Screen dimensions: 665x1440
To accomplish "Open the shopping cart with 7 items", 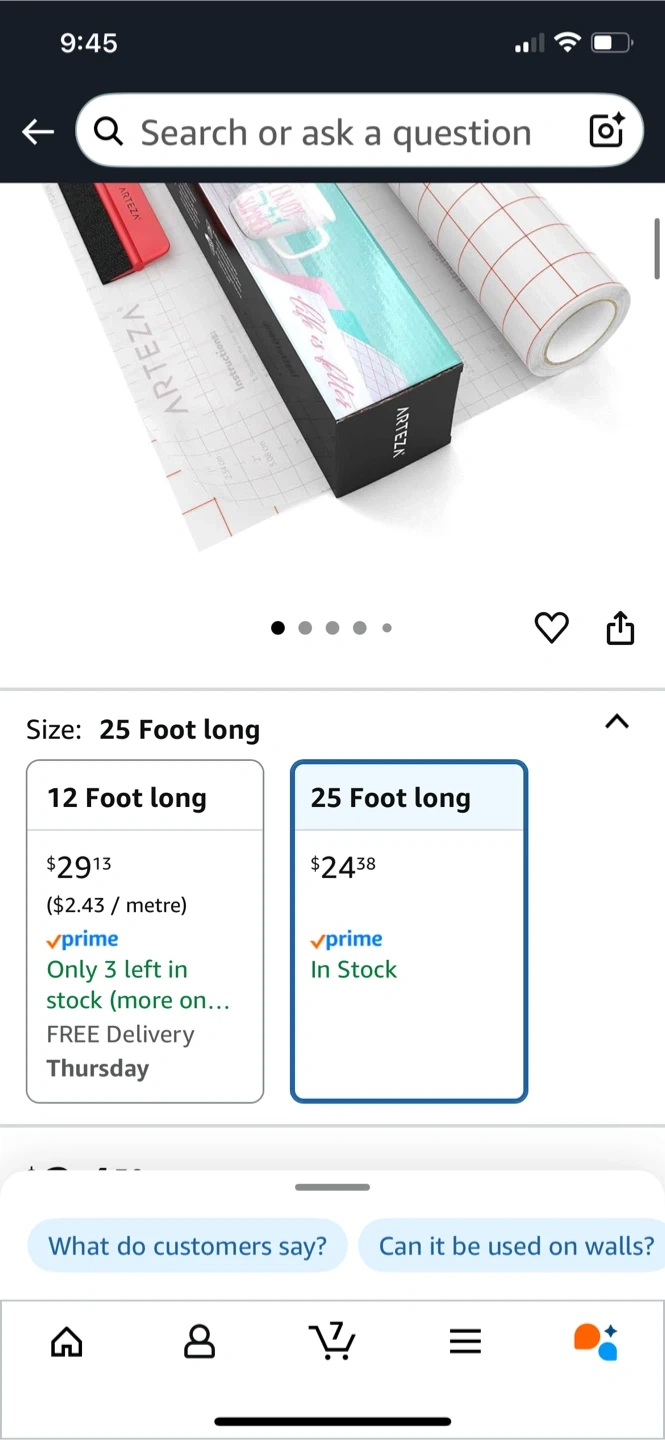I will coord(332,1341).
